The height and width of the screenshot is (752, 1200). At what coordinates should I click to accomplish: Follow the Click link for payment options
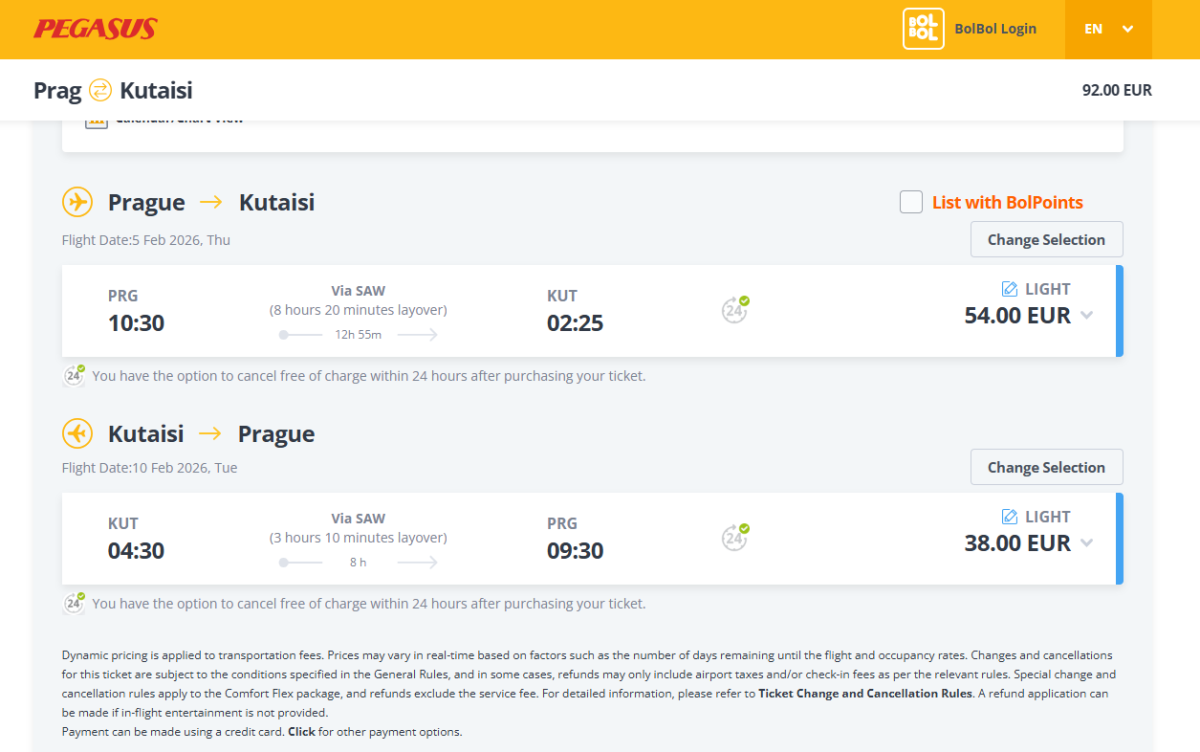click(301, 731)
